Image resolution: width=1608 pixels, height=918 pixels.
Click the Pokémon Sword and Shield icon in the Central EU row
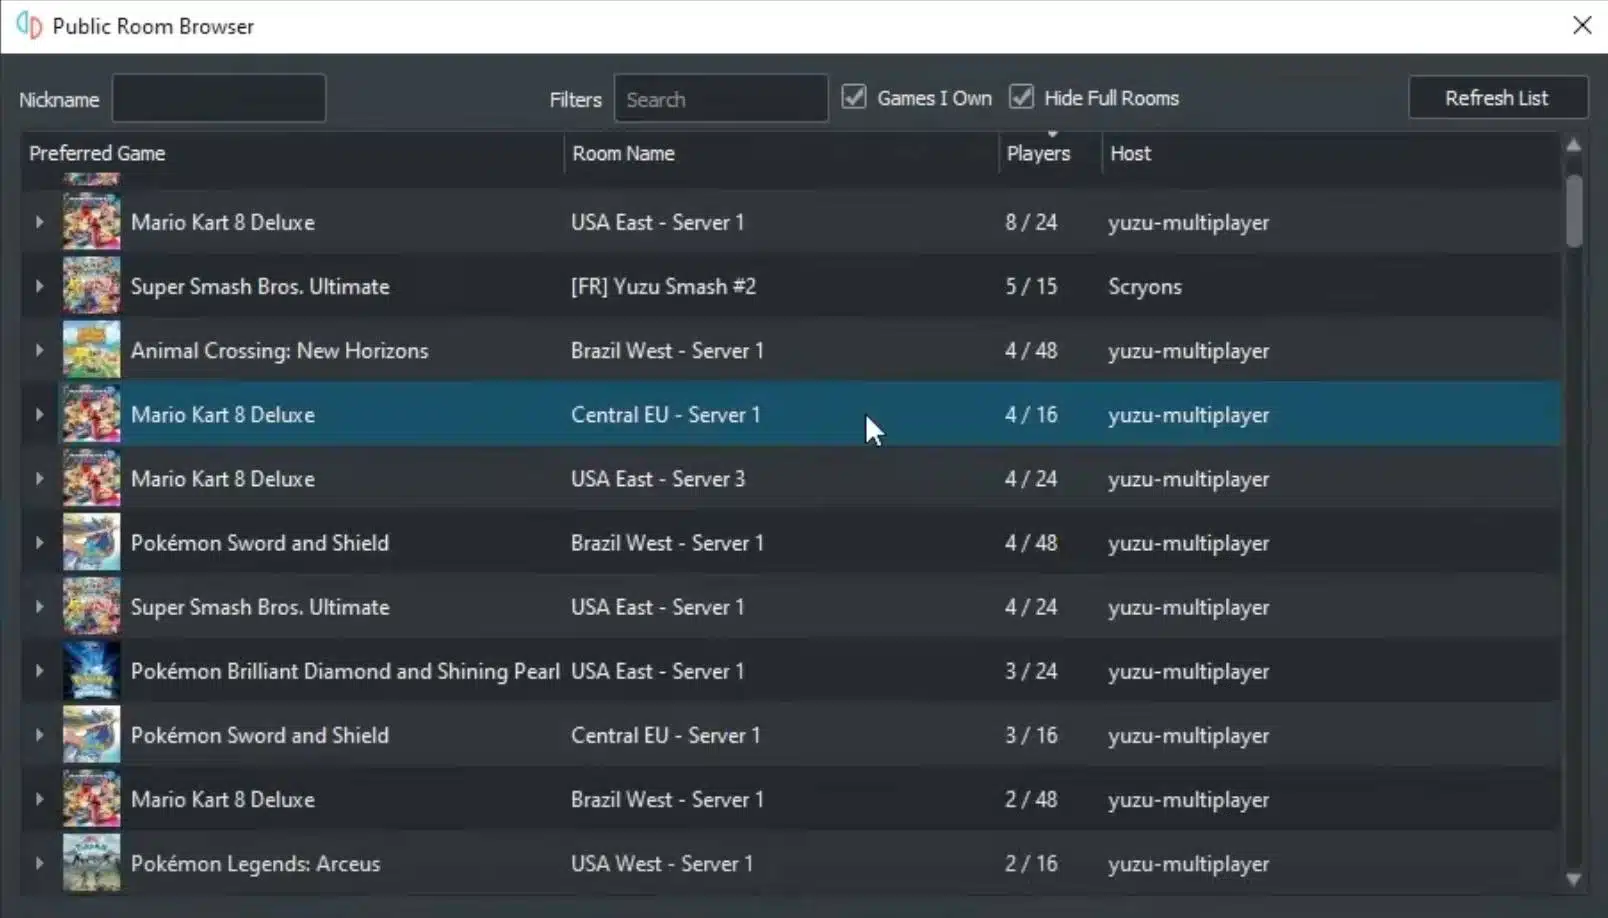91,734
